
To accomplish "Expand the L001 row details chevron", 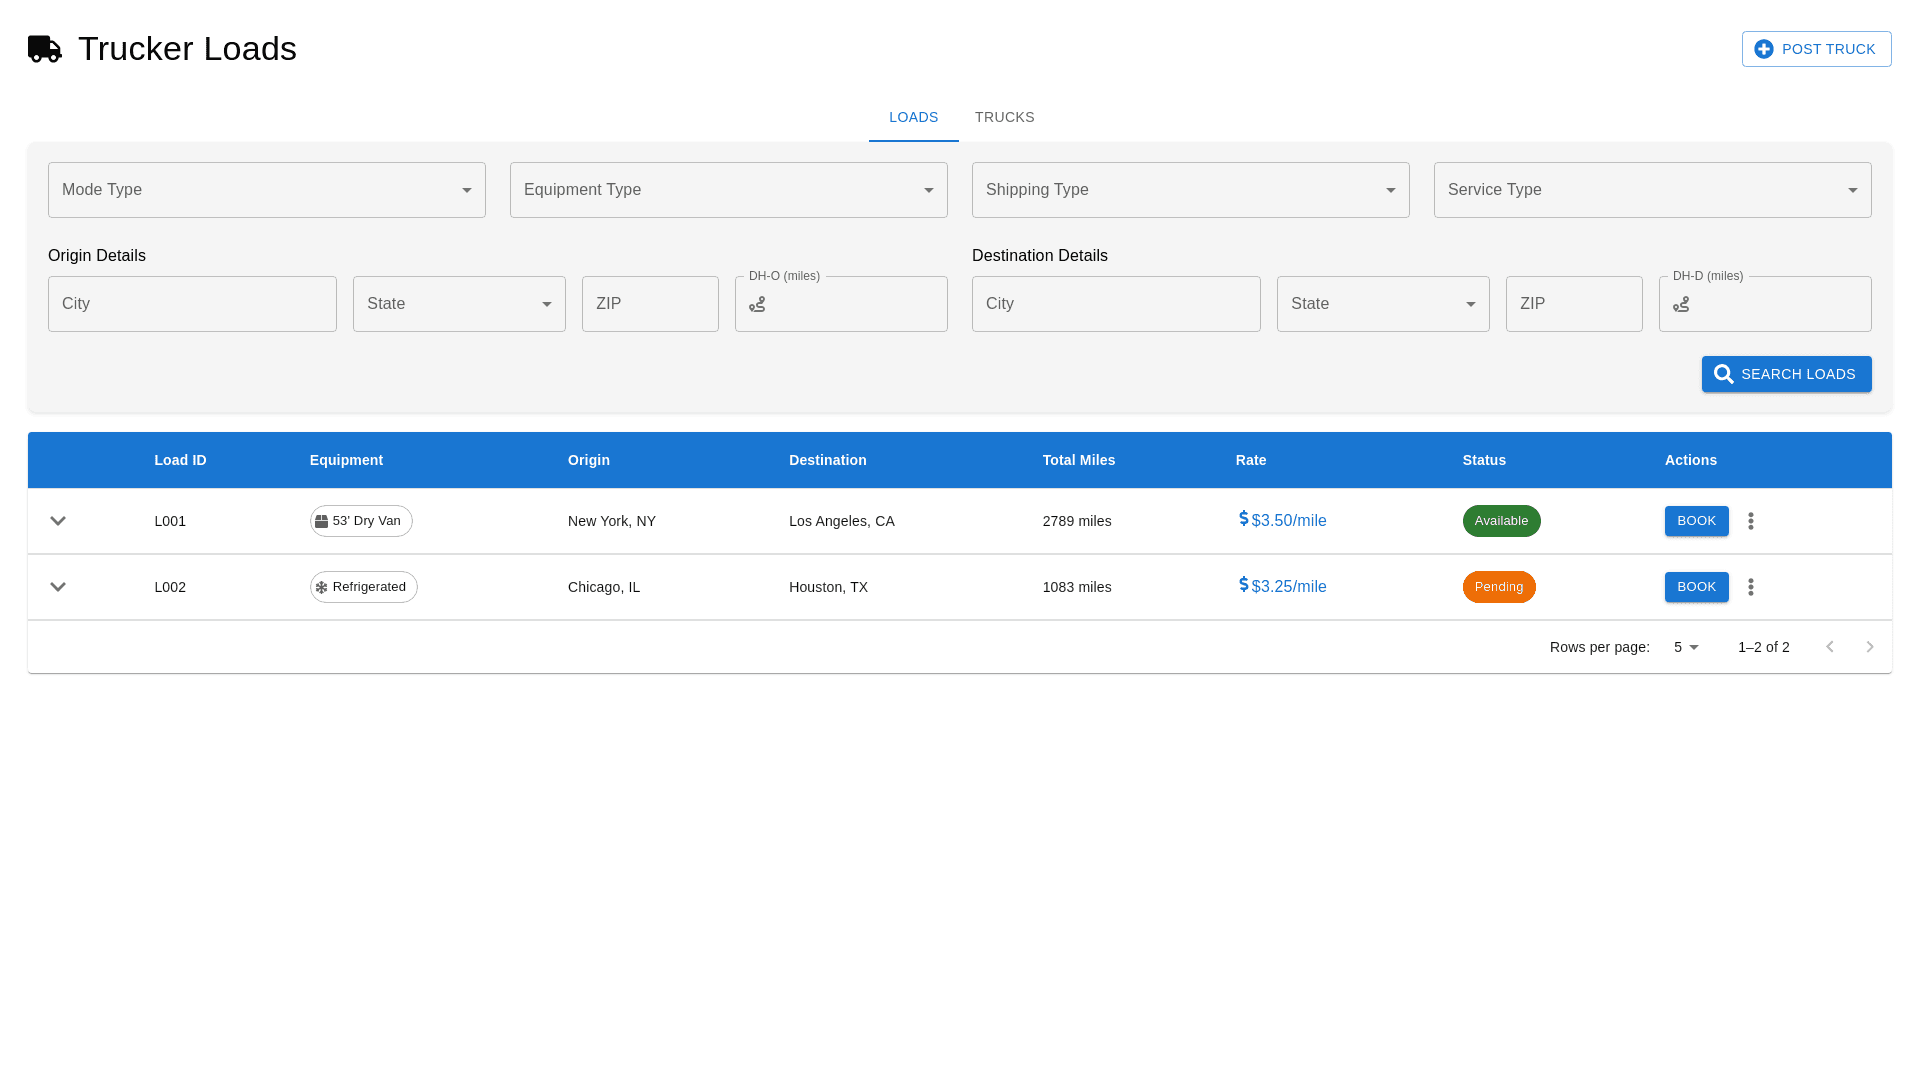I will click(58, 521).
